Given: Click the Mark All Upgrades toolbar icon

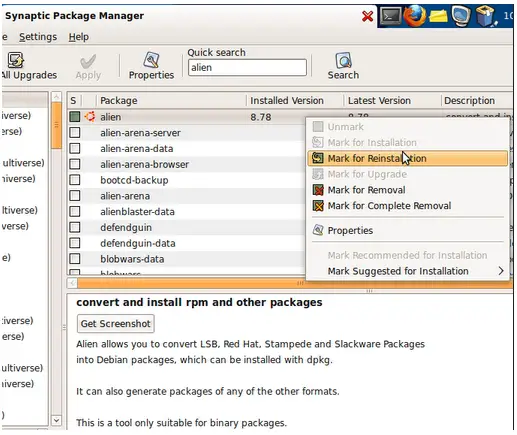Looking at the screenshot, I should point(15,60).
